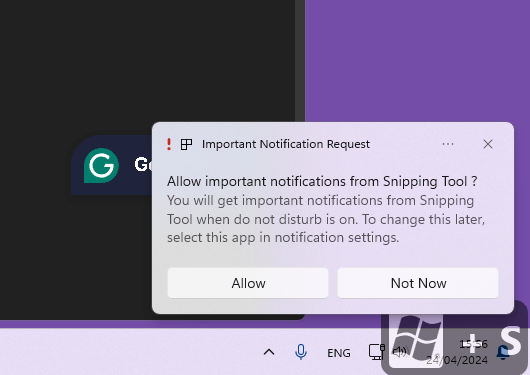Click the red exclamation priority icon

pos(169,144)
